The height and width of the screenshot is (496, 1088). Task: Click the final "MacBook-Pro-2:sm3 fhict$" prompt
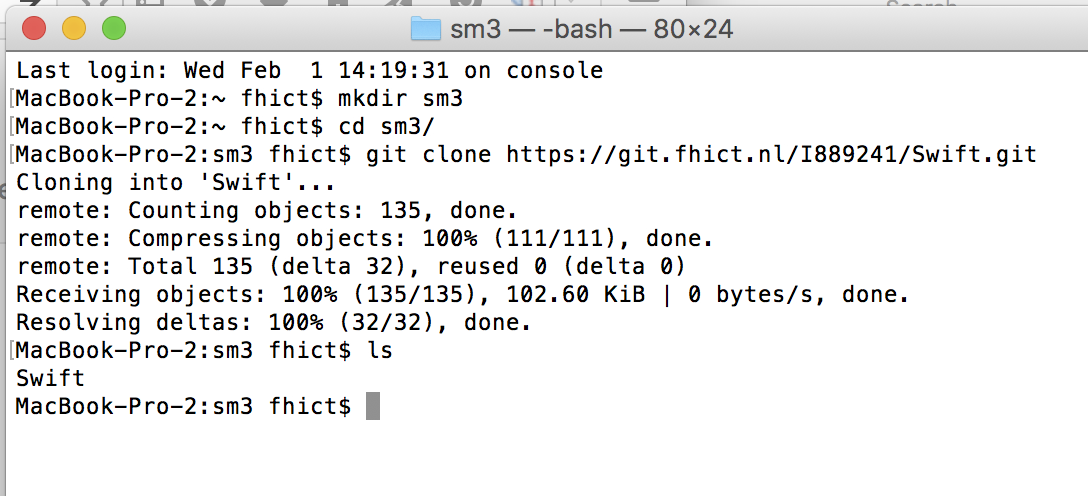coord(184,407)
